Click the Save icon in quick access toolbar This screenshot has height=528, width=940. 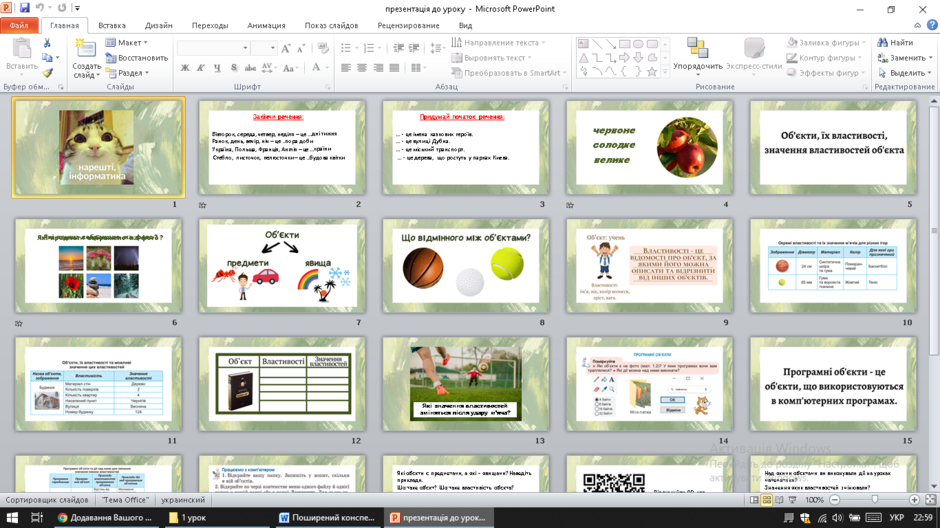point(25,8)
